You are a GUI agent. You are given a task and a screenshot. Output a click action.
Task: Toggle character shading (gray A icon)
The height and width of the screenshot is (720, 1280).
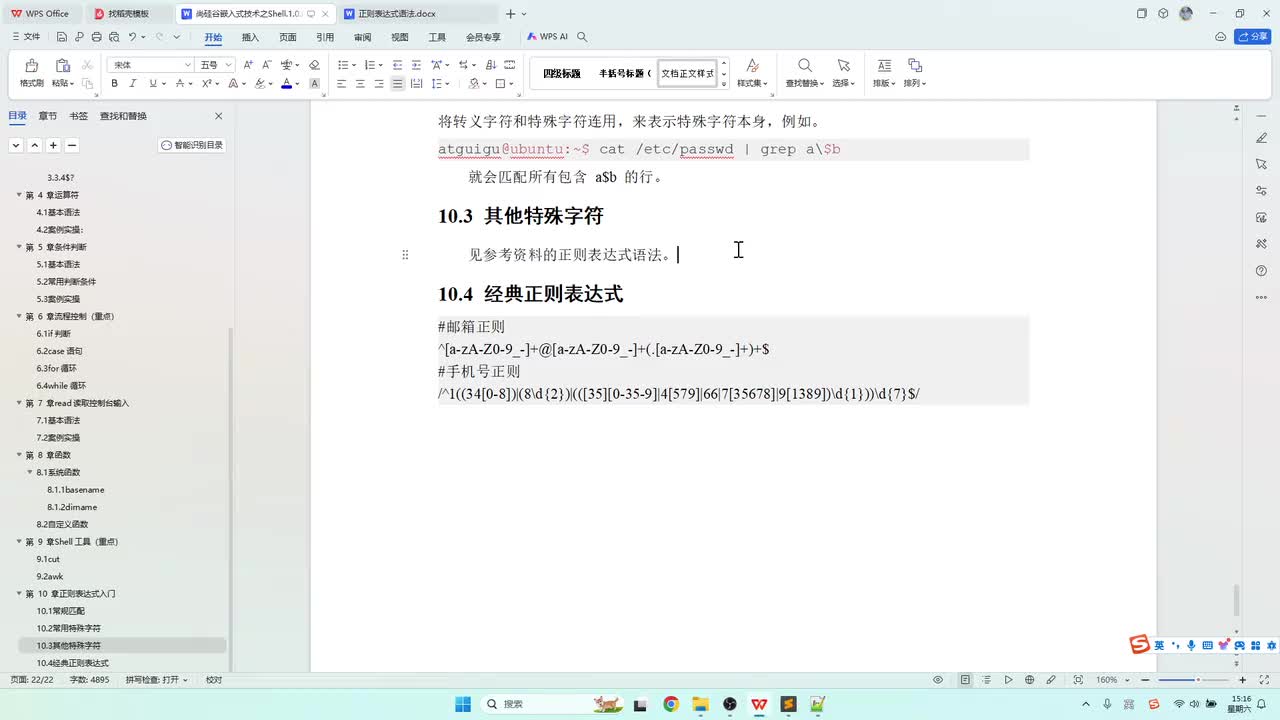tap(315, 84)
